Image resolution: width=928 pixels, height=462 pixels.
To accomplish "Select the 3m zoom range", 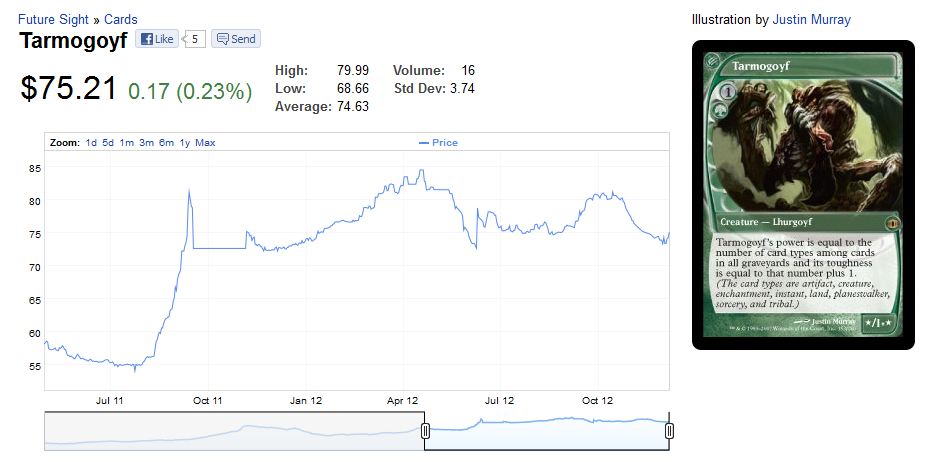I will tap(146, 143).
